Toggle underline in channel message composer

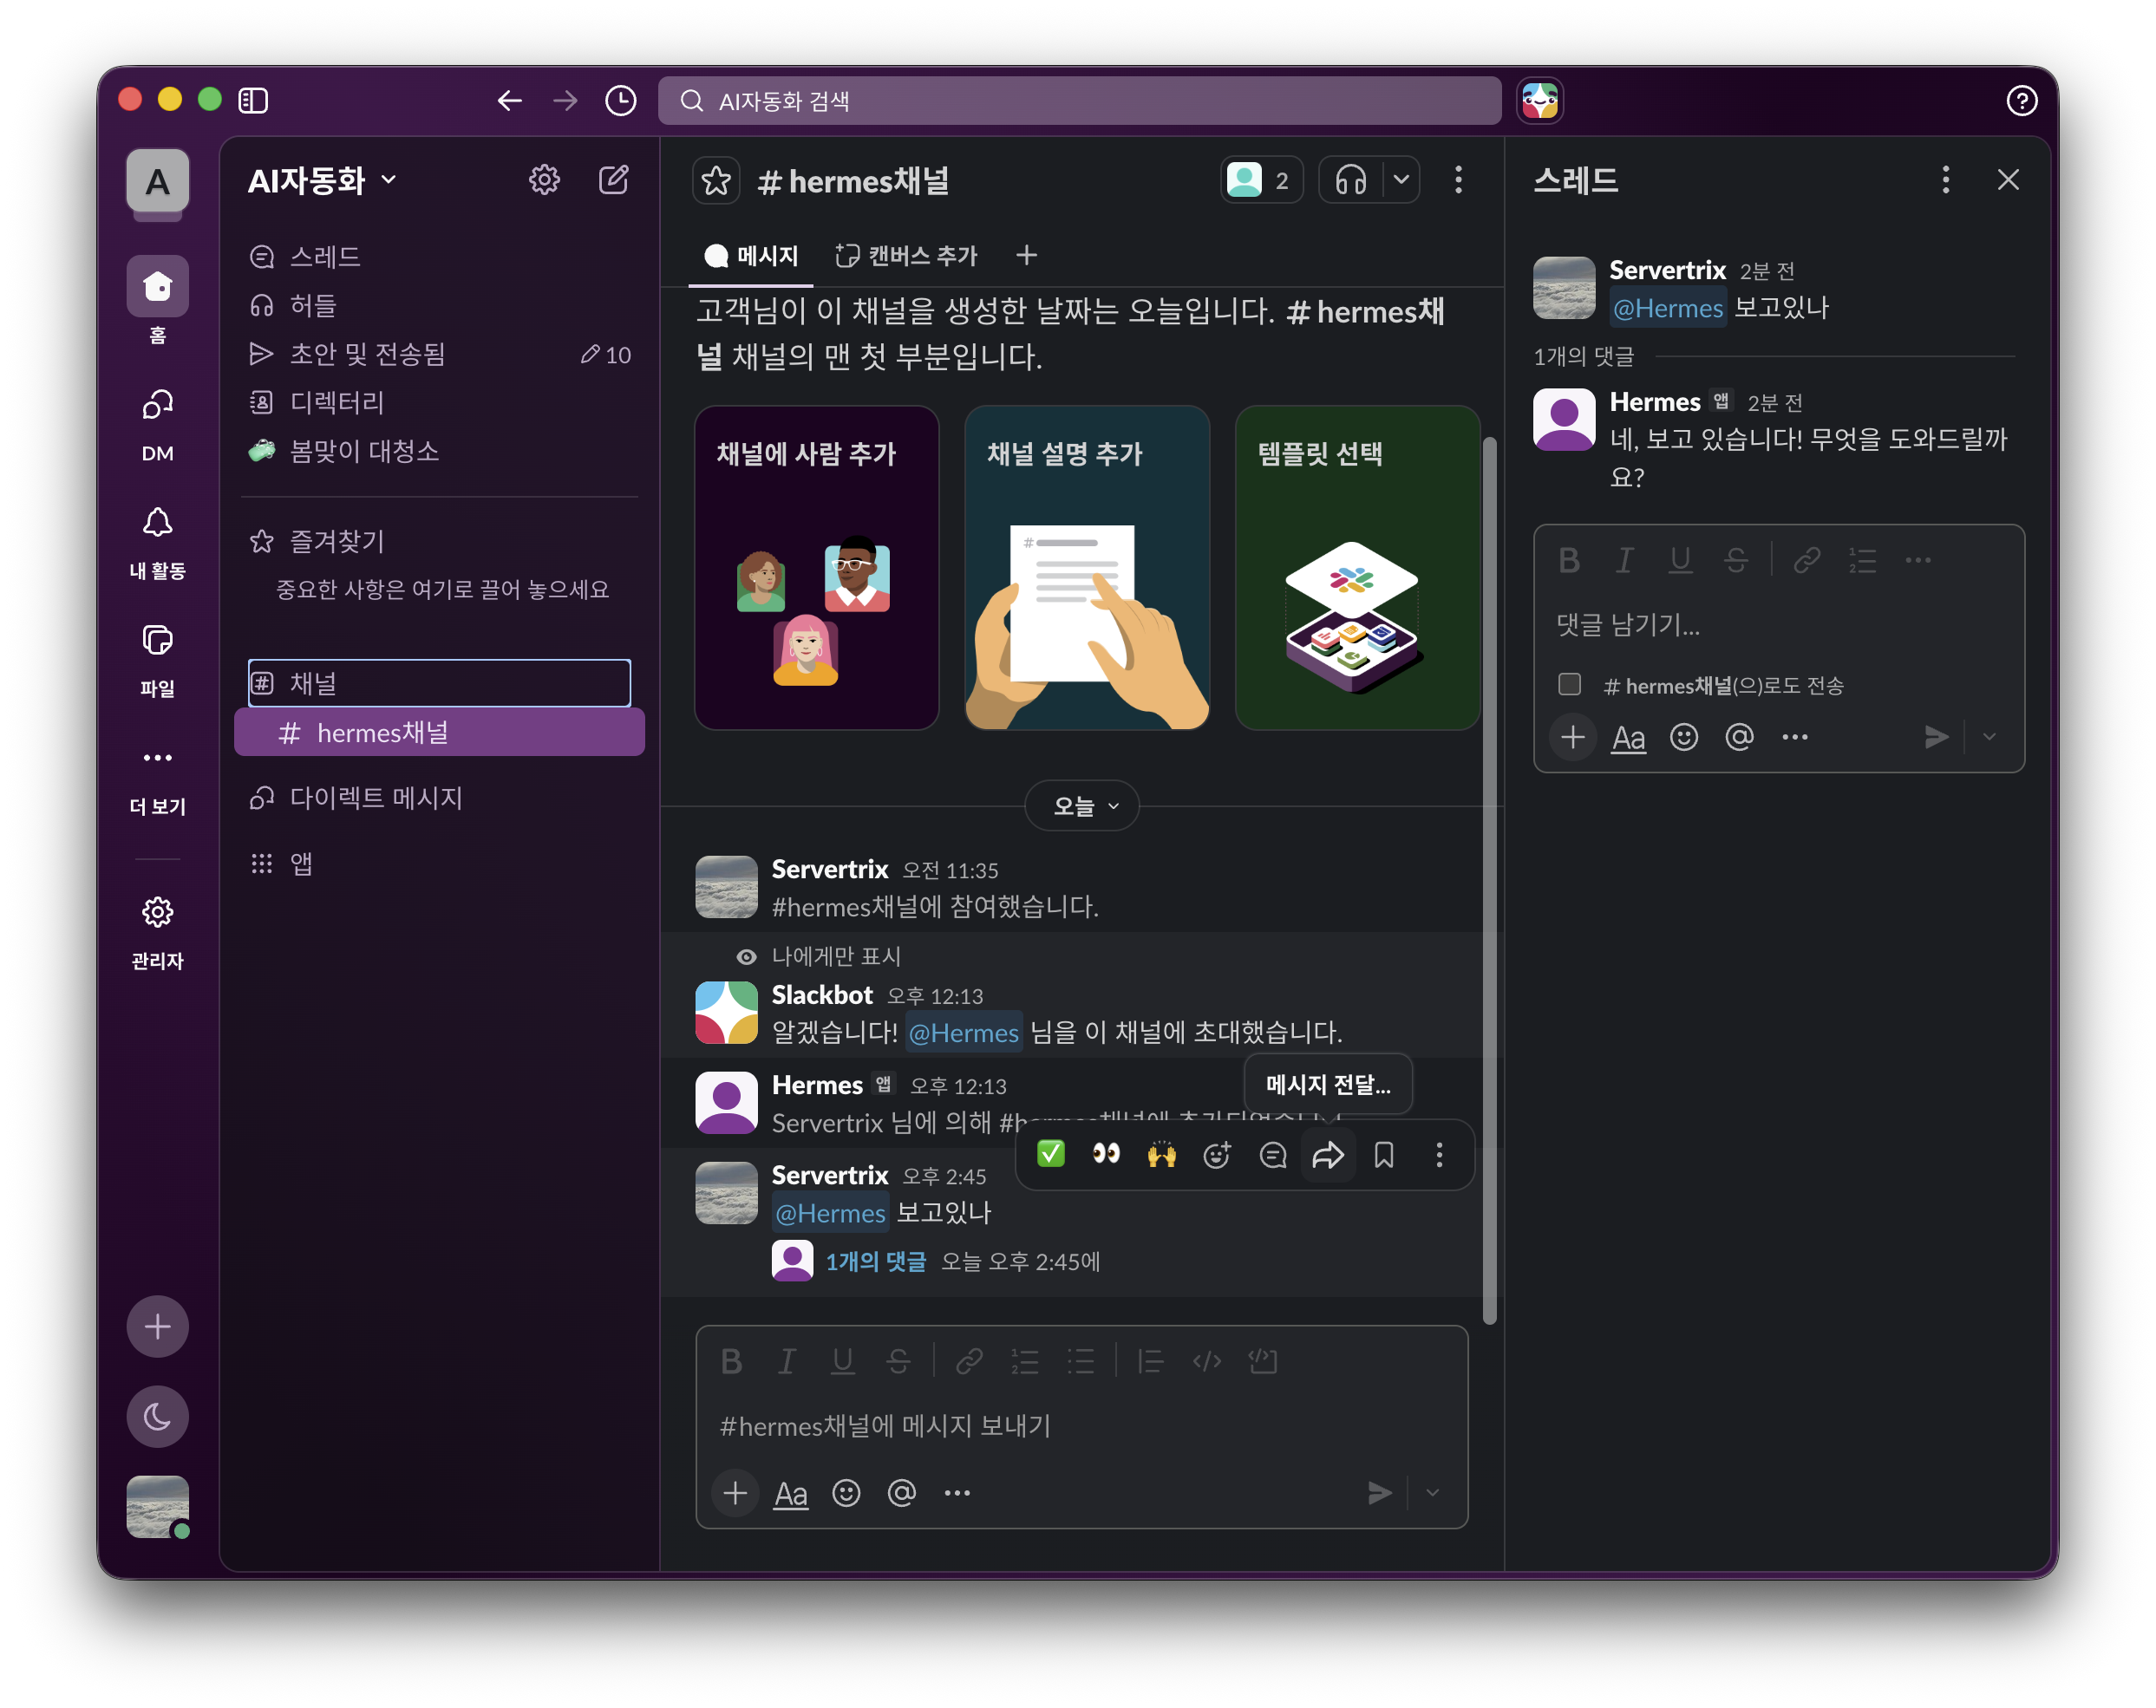click(843, 1361)
